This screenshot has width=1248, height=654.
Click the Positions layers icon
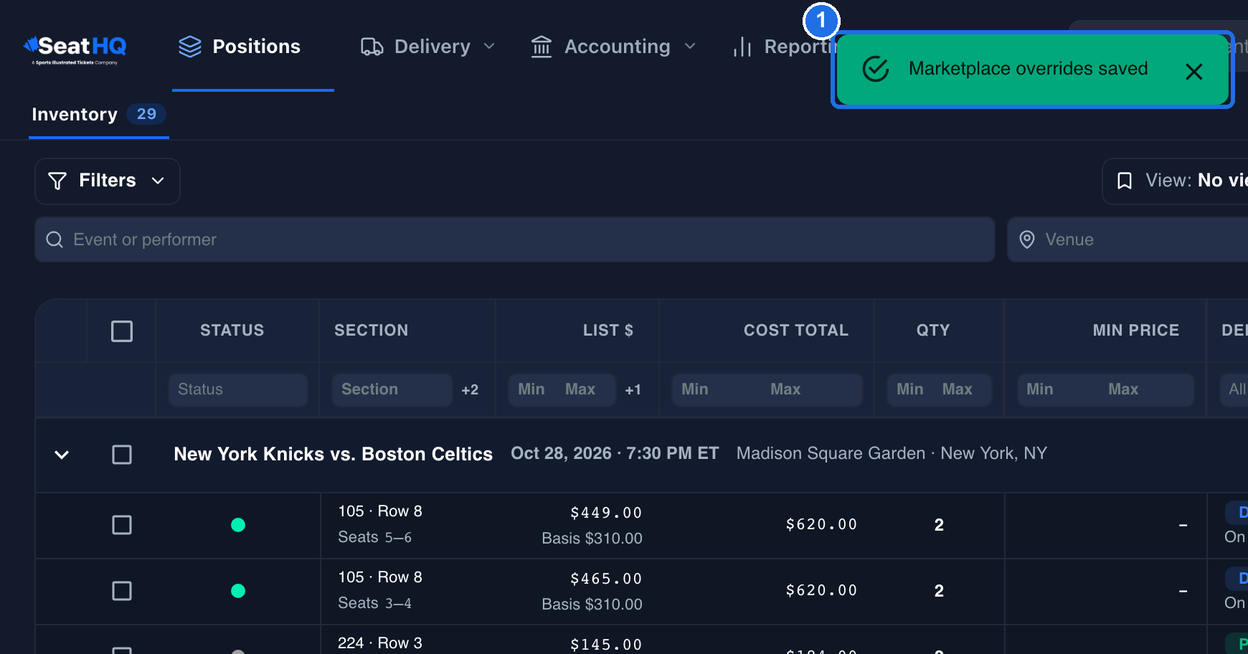point(190,47)
